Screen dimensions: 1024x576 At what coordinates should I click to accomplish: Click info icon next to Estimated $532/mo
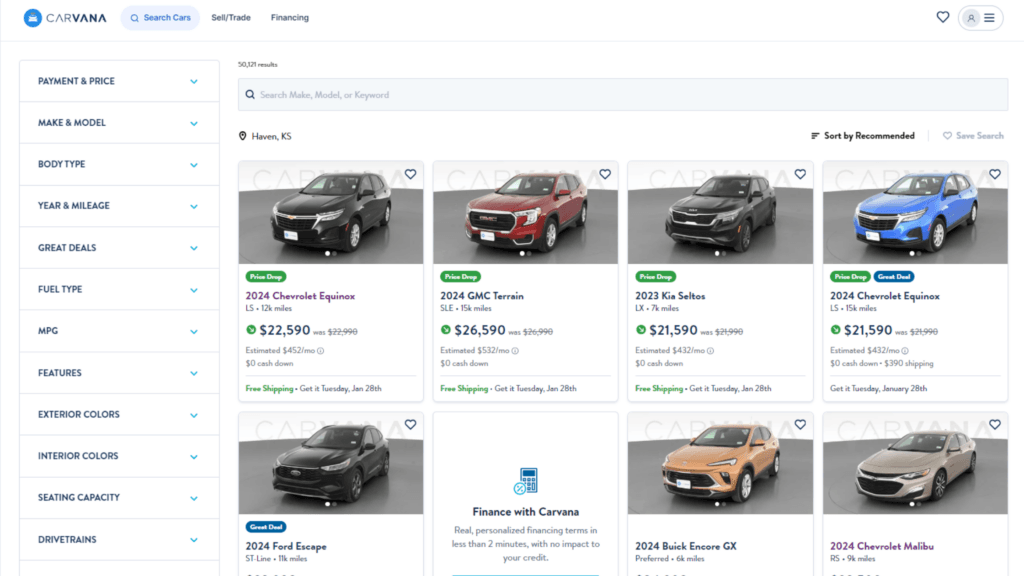[515, 351]
